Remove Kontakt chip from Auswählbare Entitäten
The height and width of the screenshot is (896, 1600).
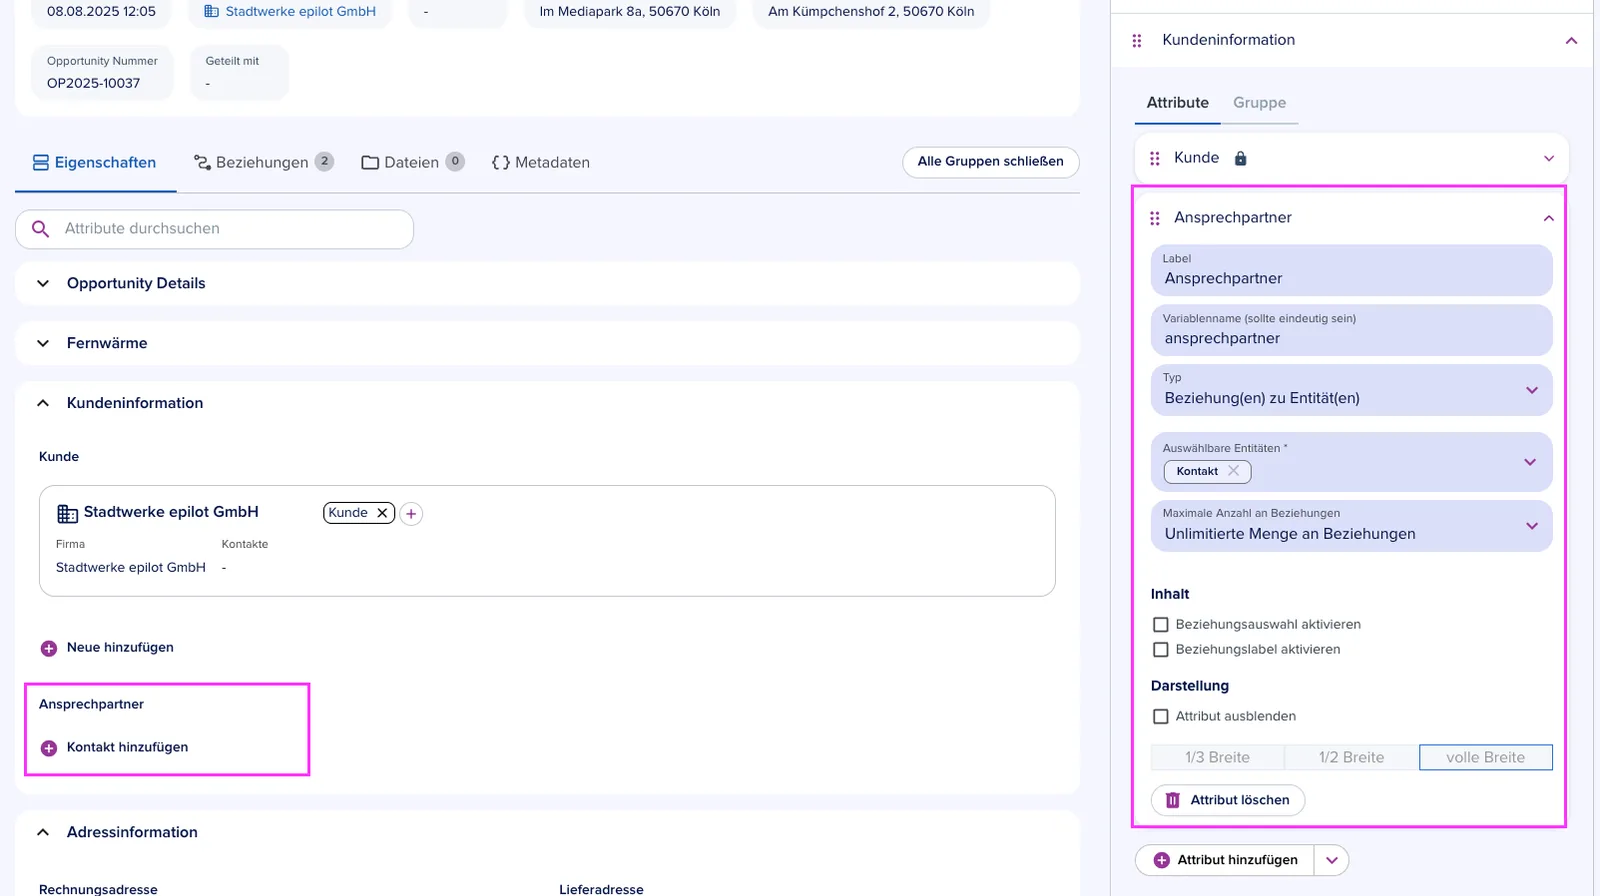[x=1233, y=471]
